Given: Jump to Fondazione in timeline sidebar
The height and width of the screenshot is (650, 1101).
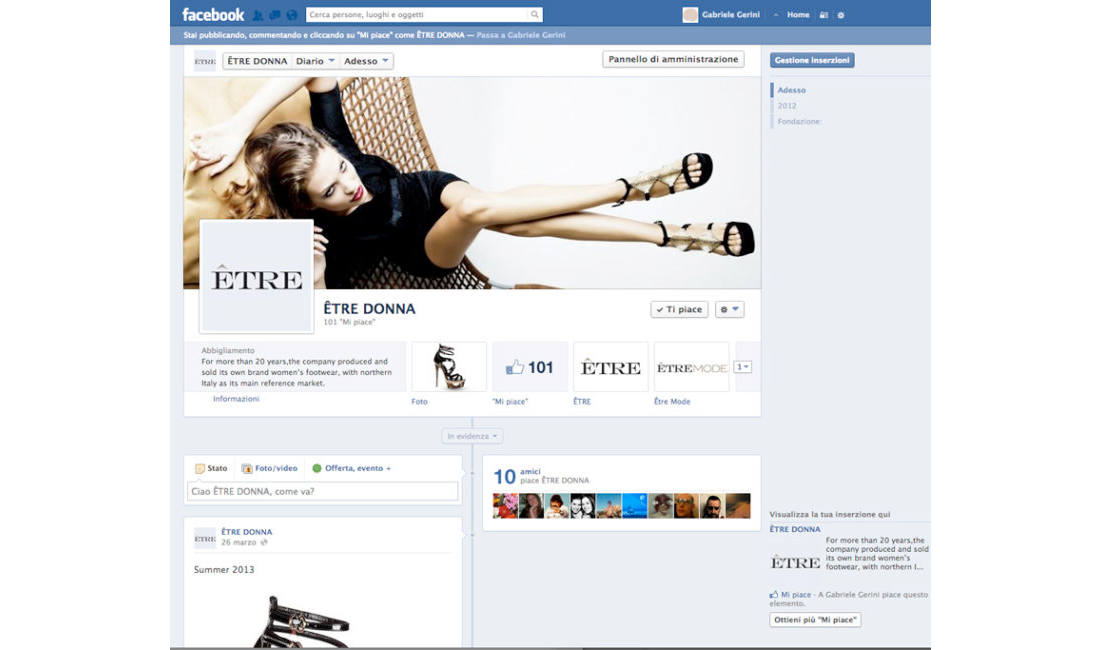Looking at the screenshot, I should click(x=799, y=121).
